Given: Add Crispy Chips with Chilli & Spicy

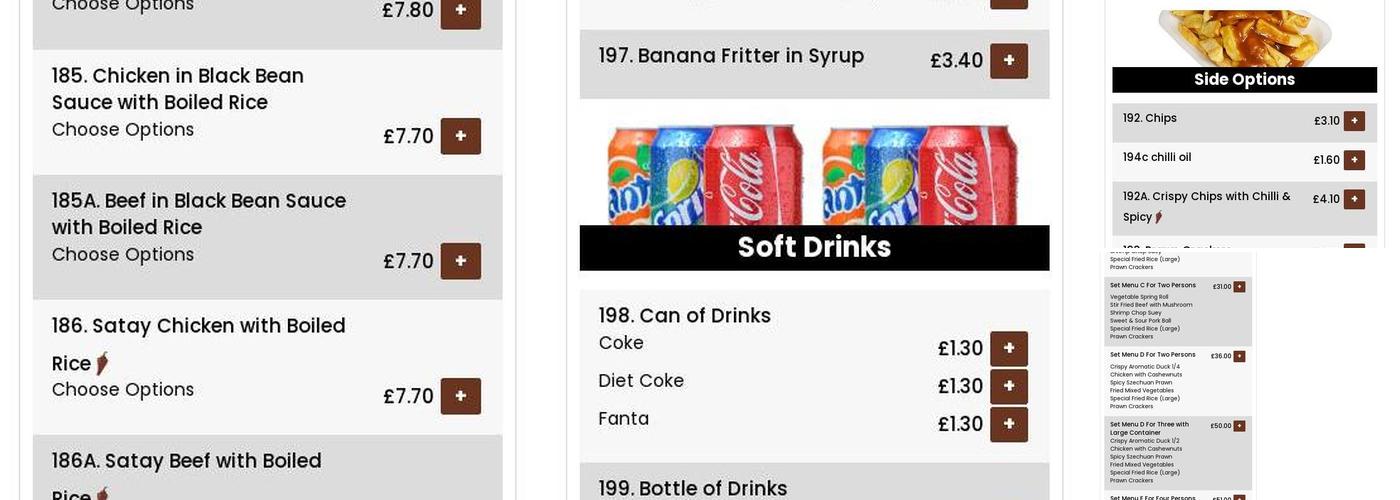Looking at the screenshot, I should tap(1354, 199).
